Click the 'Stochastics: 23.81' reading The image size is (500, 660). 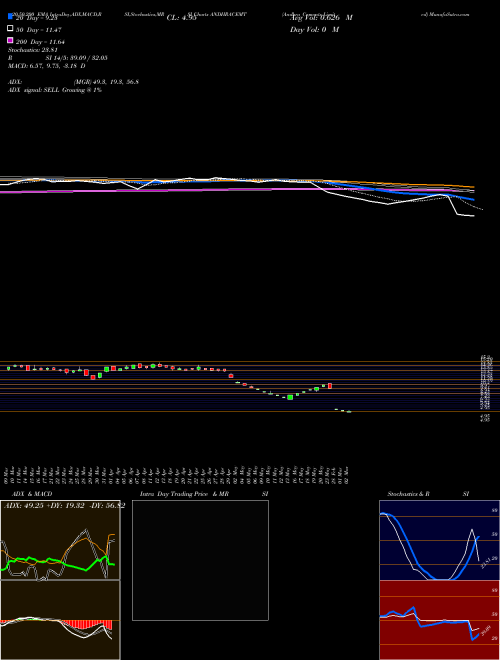click(32, 50)
